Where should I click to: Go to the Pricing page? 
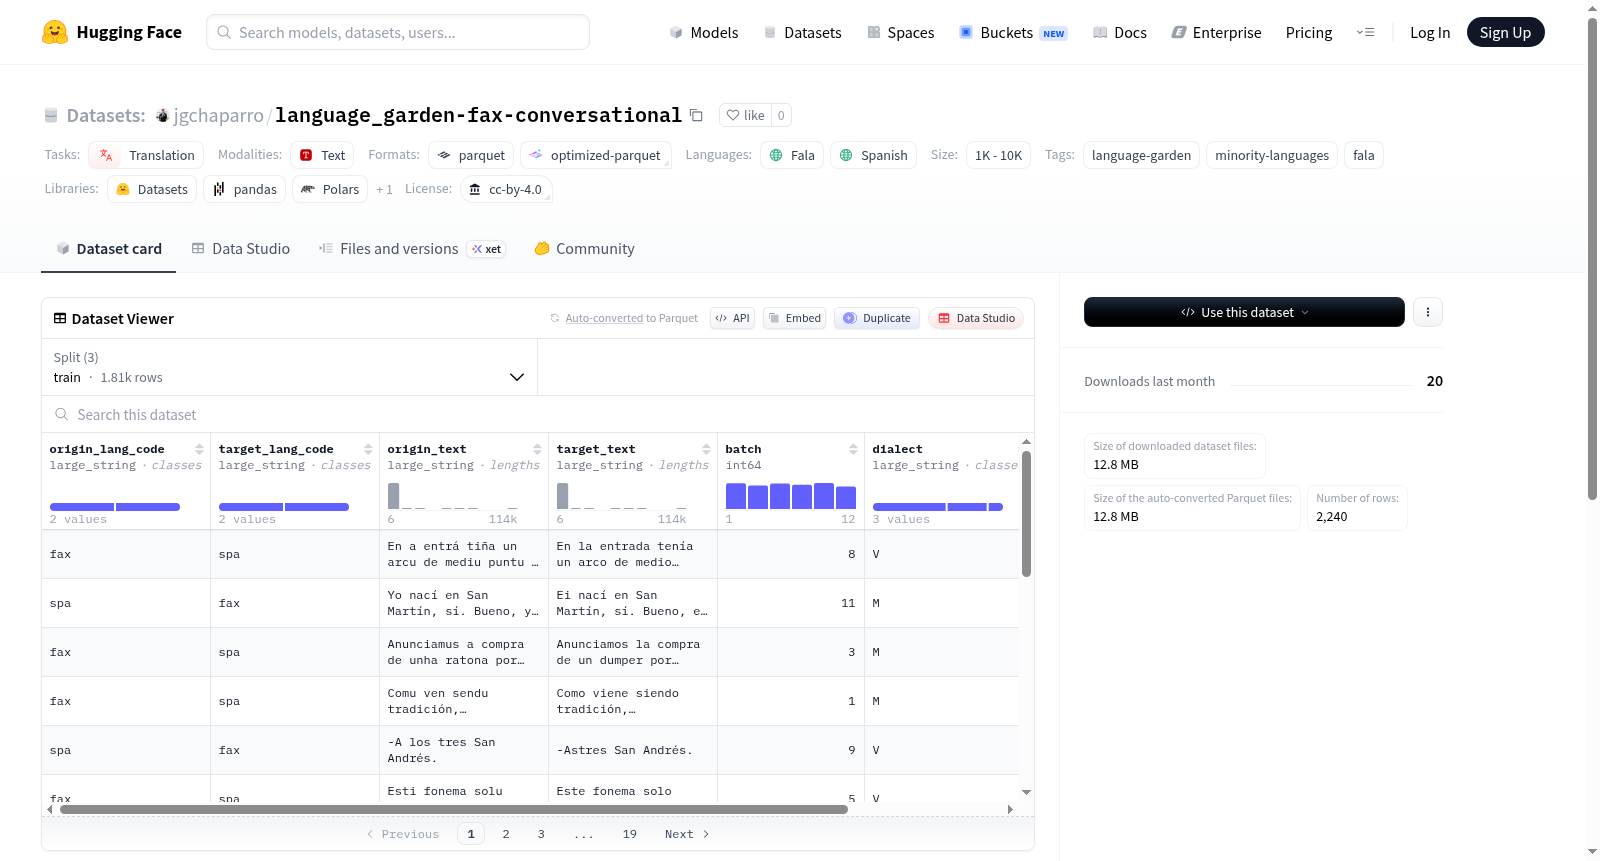[x=1309, y=32]
